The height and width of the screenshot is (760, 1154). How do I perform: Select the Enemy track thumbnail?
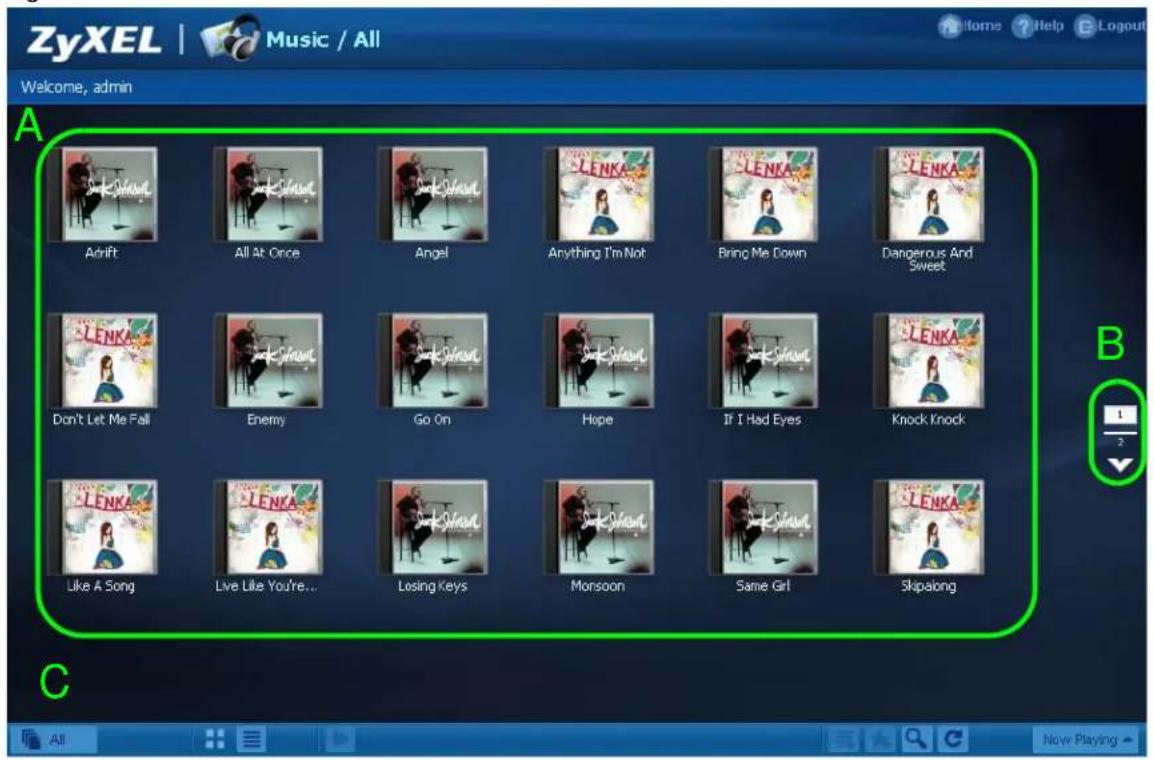[268, 361]
